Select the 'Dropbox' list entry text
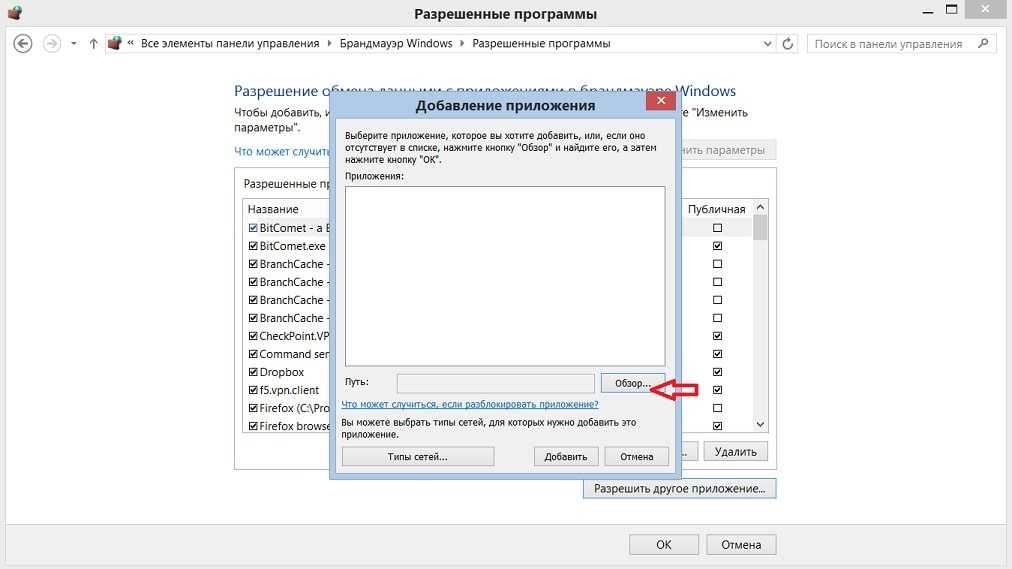This screenshot has height=569, width=1012. (x=281, y=372)
